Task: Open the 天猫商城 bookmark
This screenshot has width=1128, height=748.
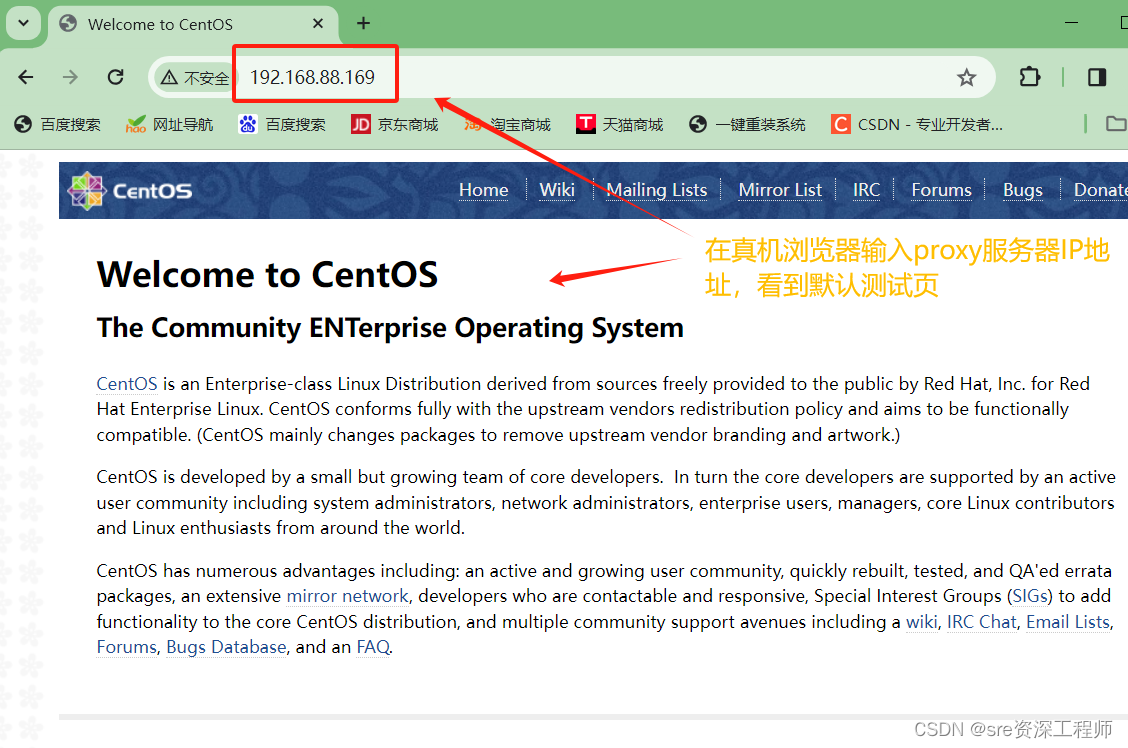Action: coord(619,124)
